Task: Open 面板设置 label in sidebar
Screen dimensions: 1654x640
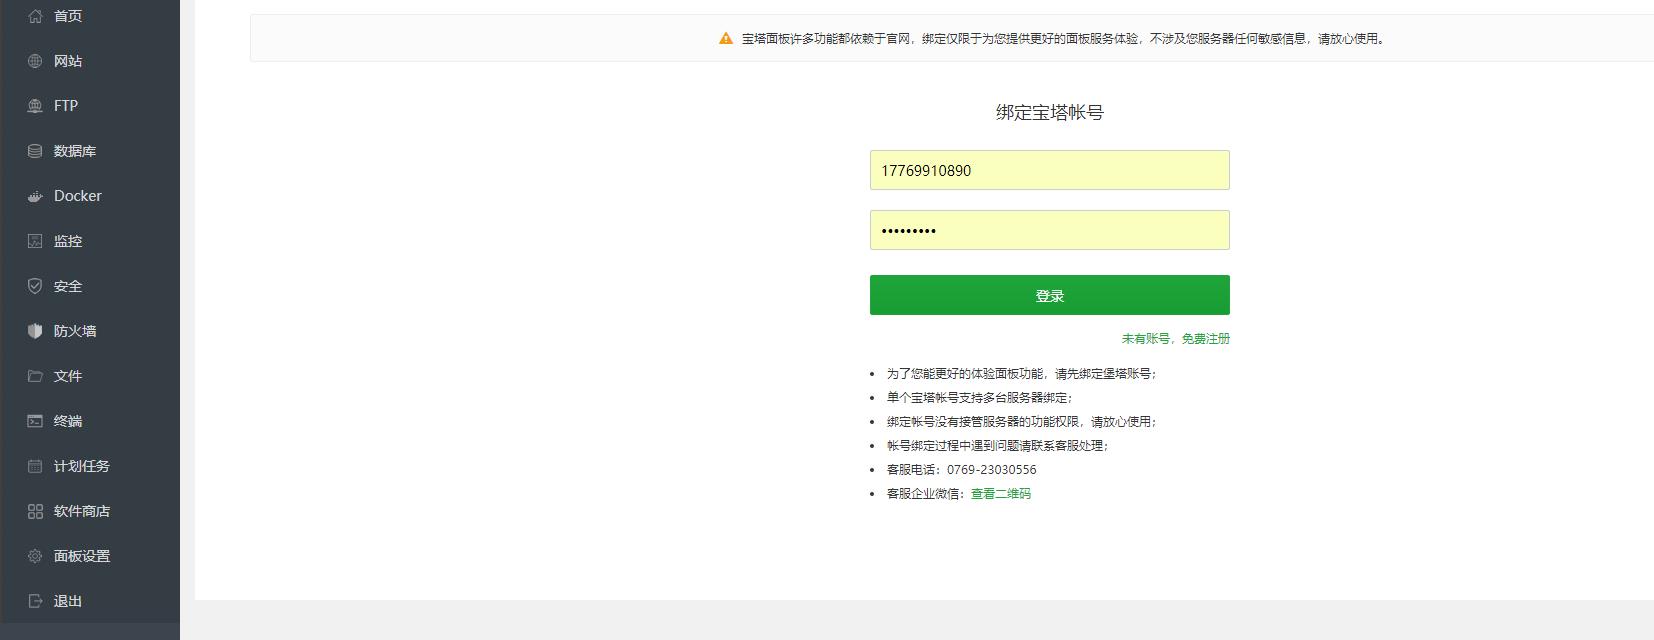Action: [82, 556]
